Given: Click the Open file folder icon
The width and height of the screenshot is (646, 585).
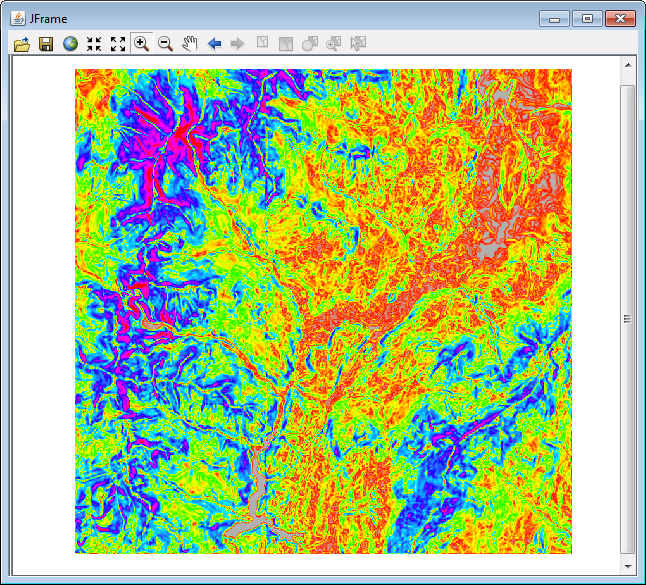Looking at the screenshot, I should pos(22,44).
